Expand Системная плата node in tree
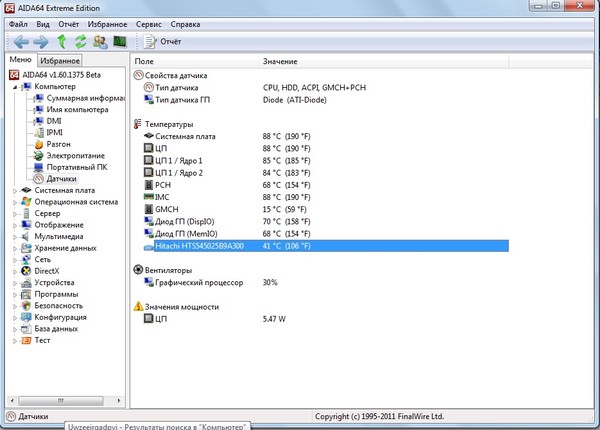600x430 pixels. [15, 191]
